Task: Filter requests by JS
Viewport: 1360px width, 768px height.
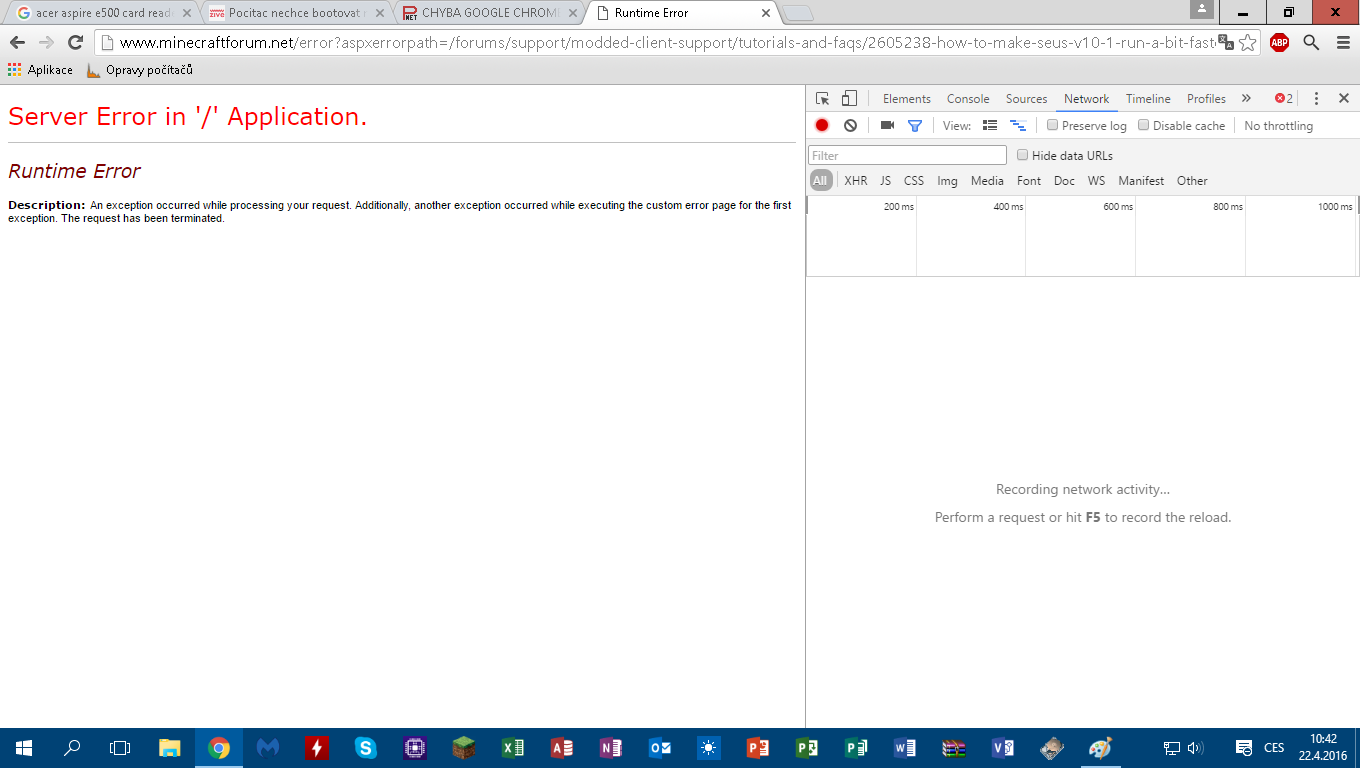Action: (x=886, y=181)
